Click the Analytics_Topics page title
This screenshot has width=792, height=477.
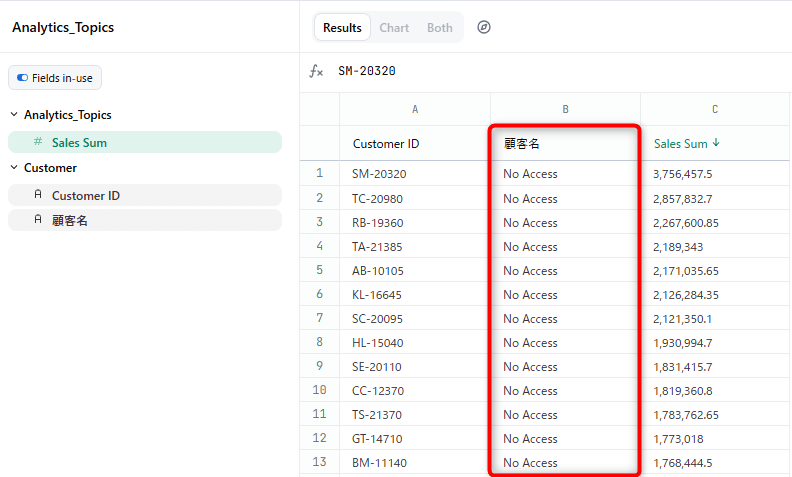pyautogui.click(x=63, y=27)
